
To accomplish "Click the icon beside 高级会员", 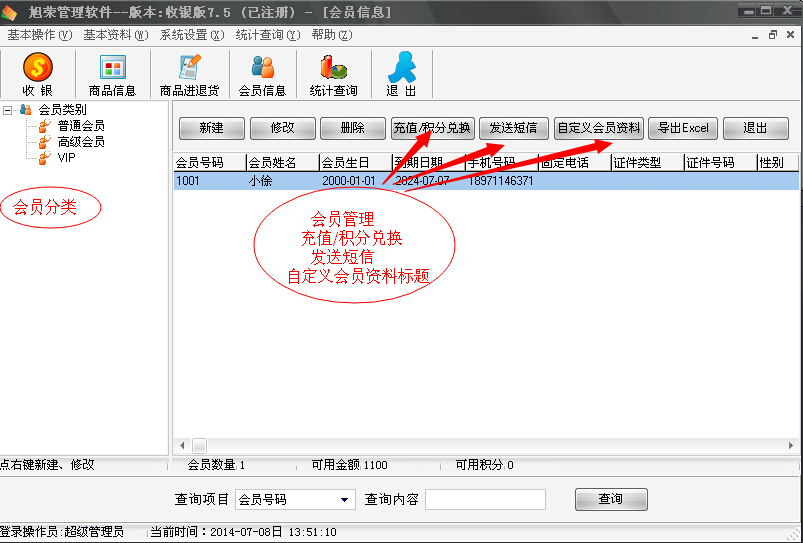I will (45, 141).
